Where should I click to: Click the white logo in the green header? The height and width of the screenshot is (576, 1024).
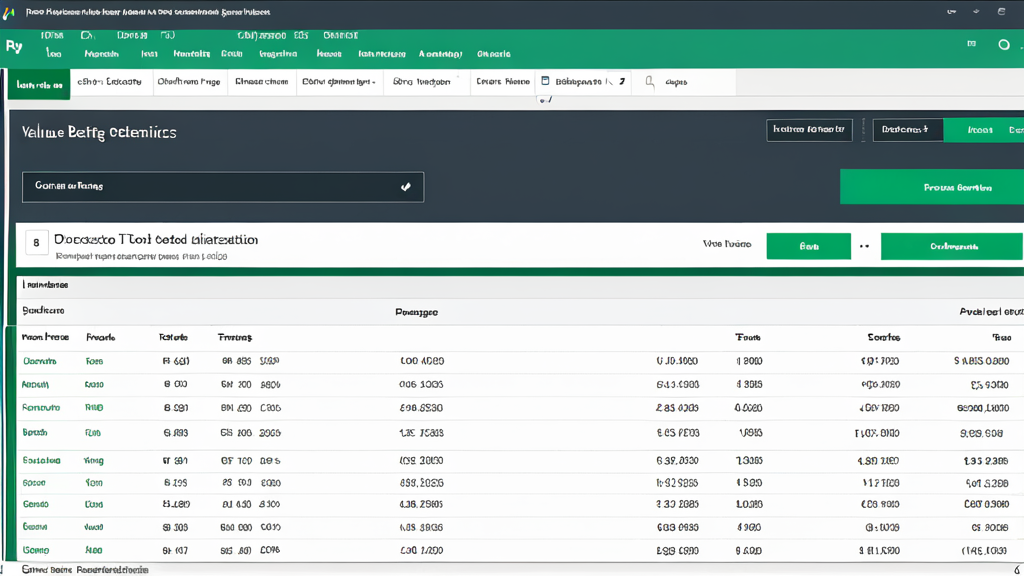(x=14, y=46)
